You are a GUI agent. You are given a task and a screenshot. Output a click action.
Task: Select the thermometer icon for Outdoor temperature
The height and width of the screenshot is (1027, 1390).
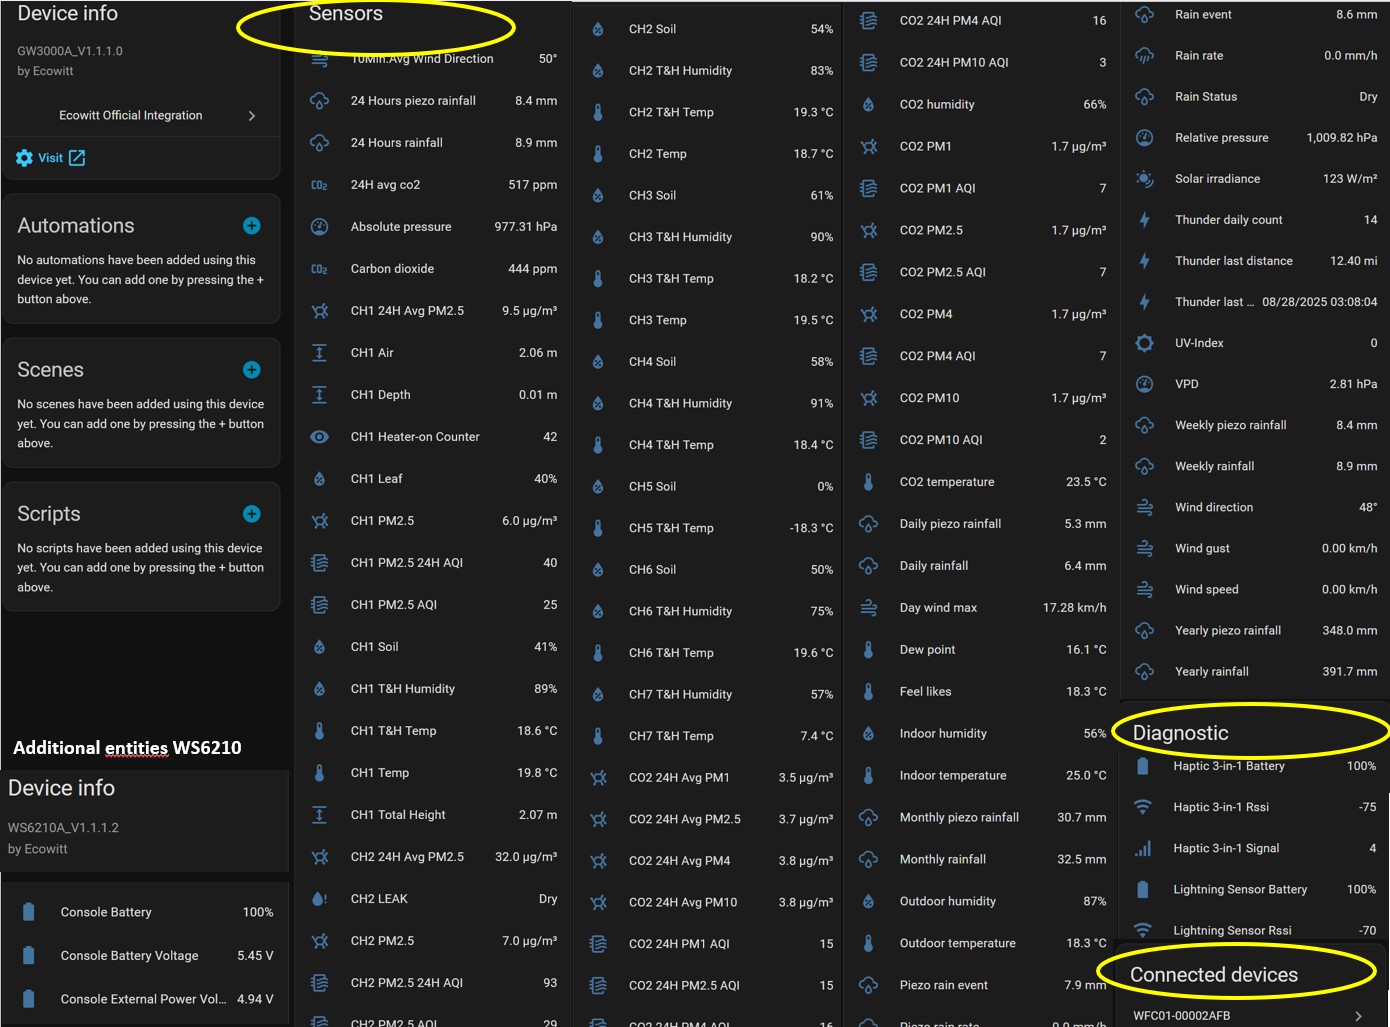click(x=869, y=943)
